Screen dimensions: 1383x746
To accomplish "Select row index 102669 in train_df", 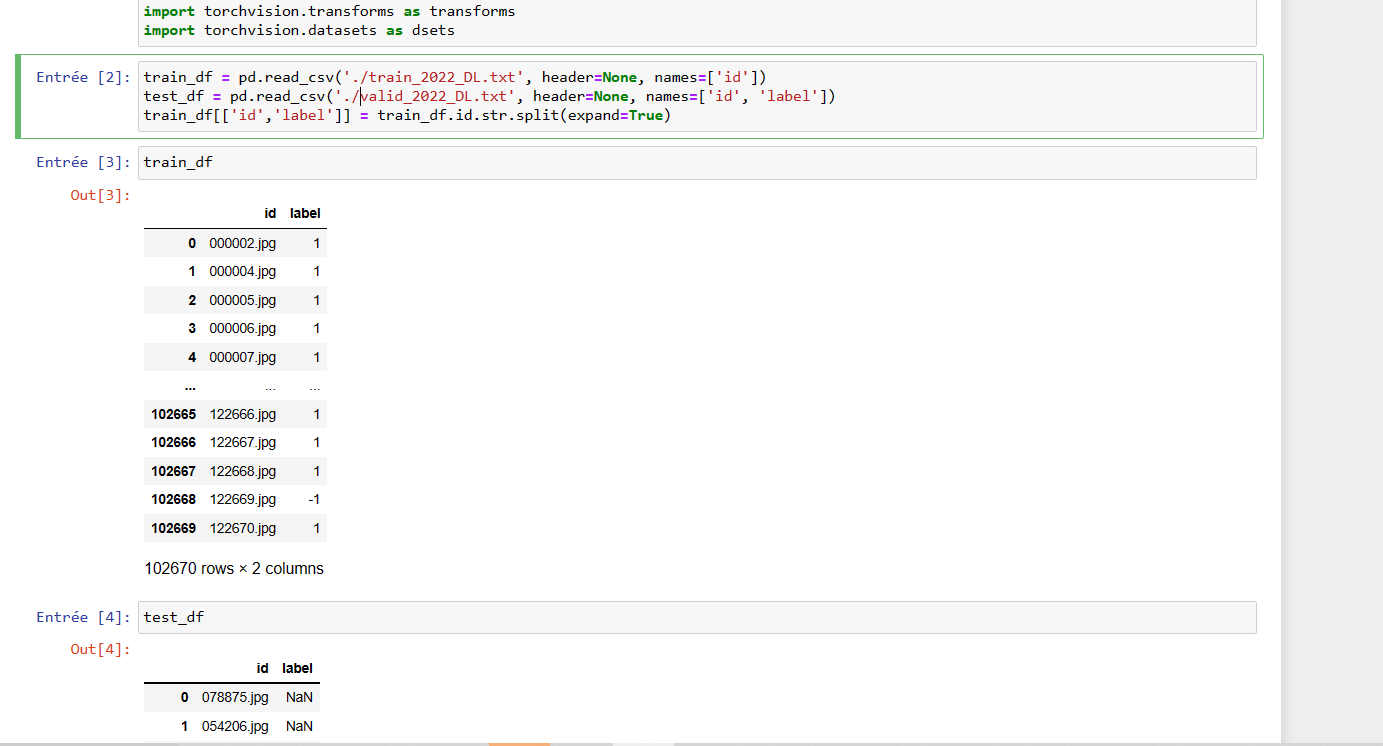I will point(174,528).
